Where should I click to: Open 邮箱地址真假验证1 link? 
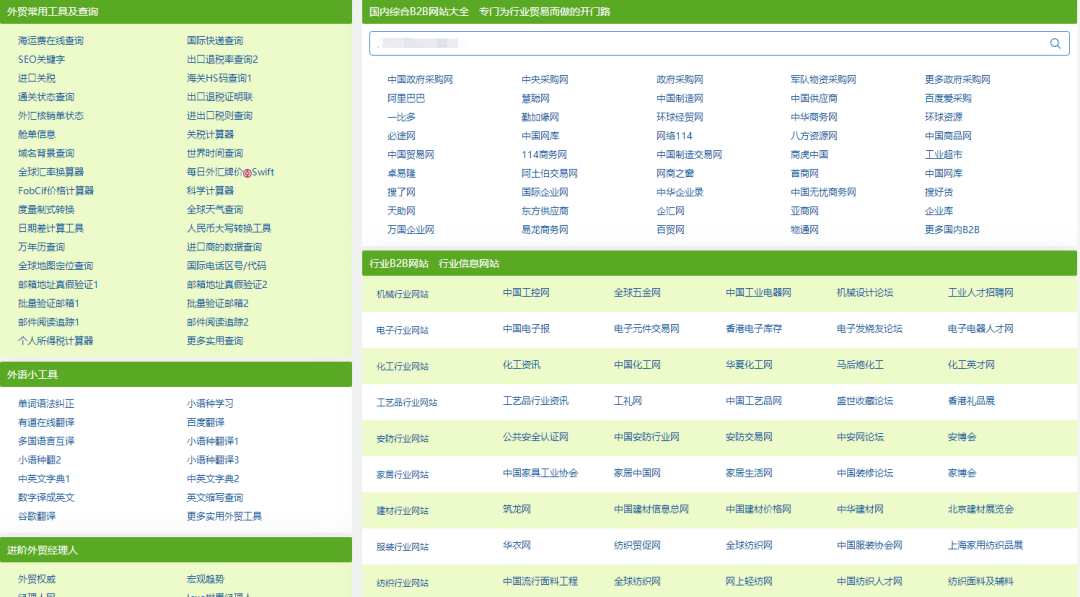[x=58, y=284]
